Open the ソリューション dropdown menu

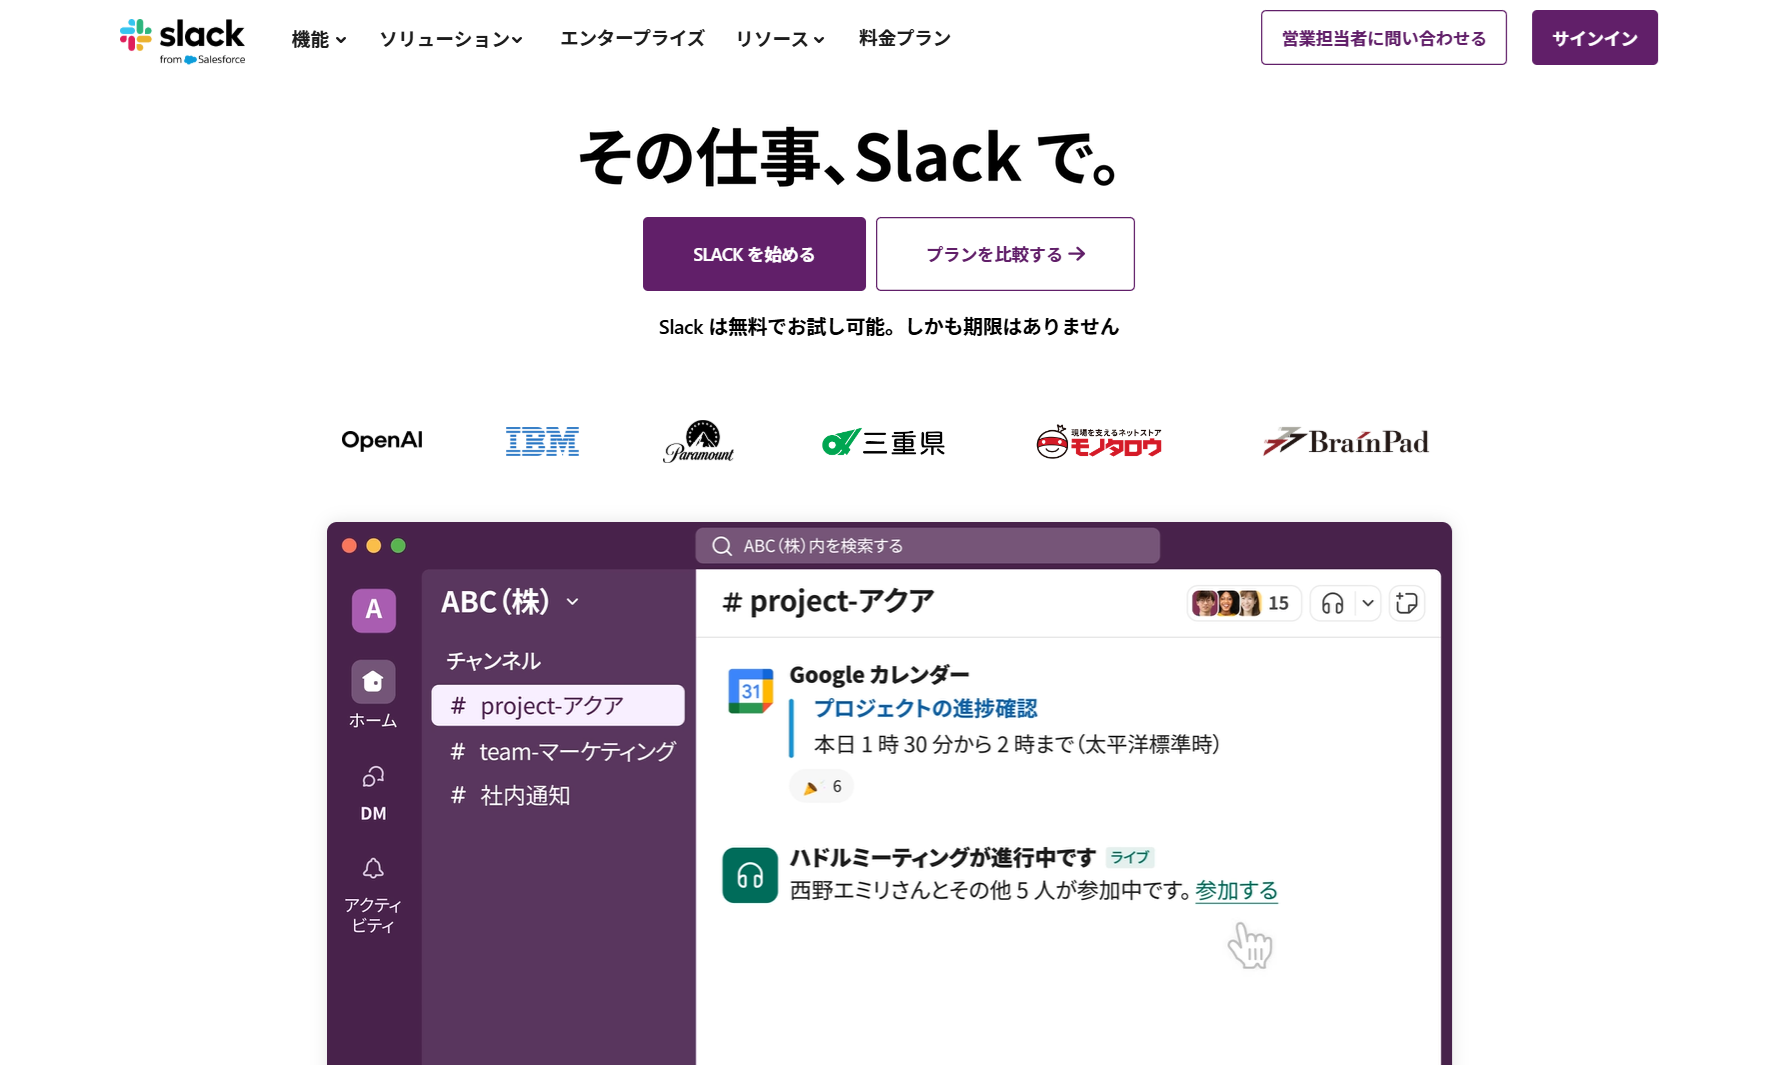(x=451, y=39)
